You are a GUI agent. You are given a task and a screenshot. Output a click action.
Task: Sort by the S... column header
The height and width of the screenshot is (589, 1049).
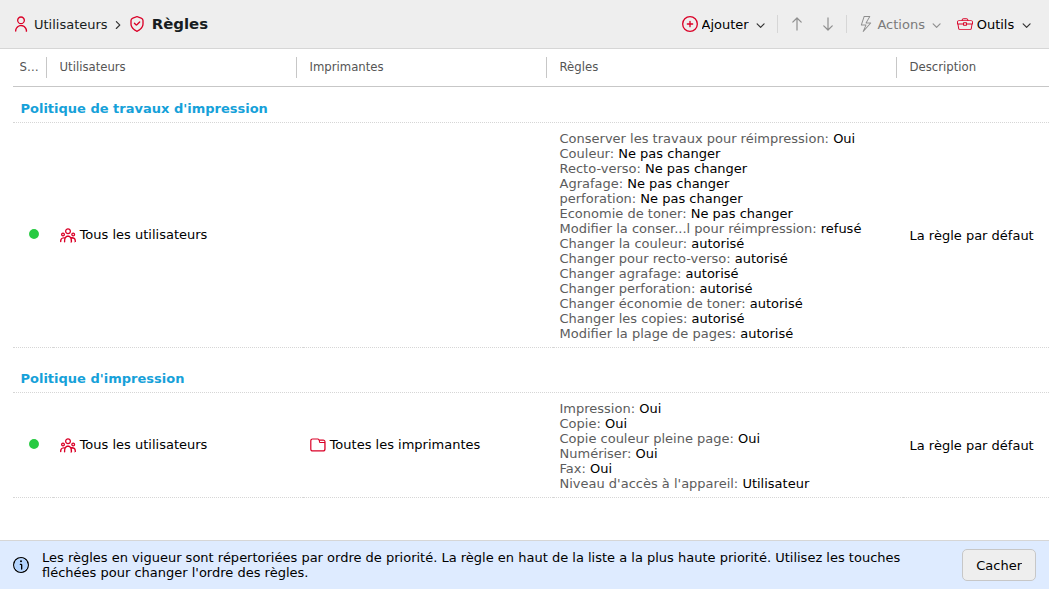[29, 67]
